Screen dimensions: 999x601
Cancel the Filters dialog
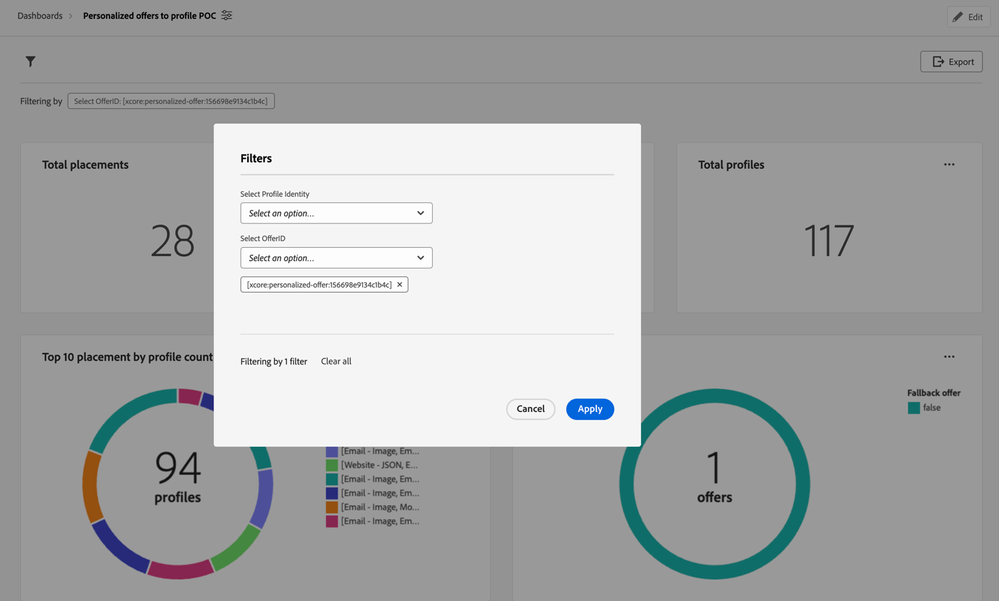530,409
